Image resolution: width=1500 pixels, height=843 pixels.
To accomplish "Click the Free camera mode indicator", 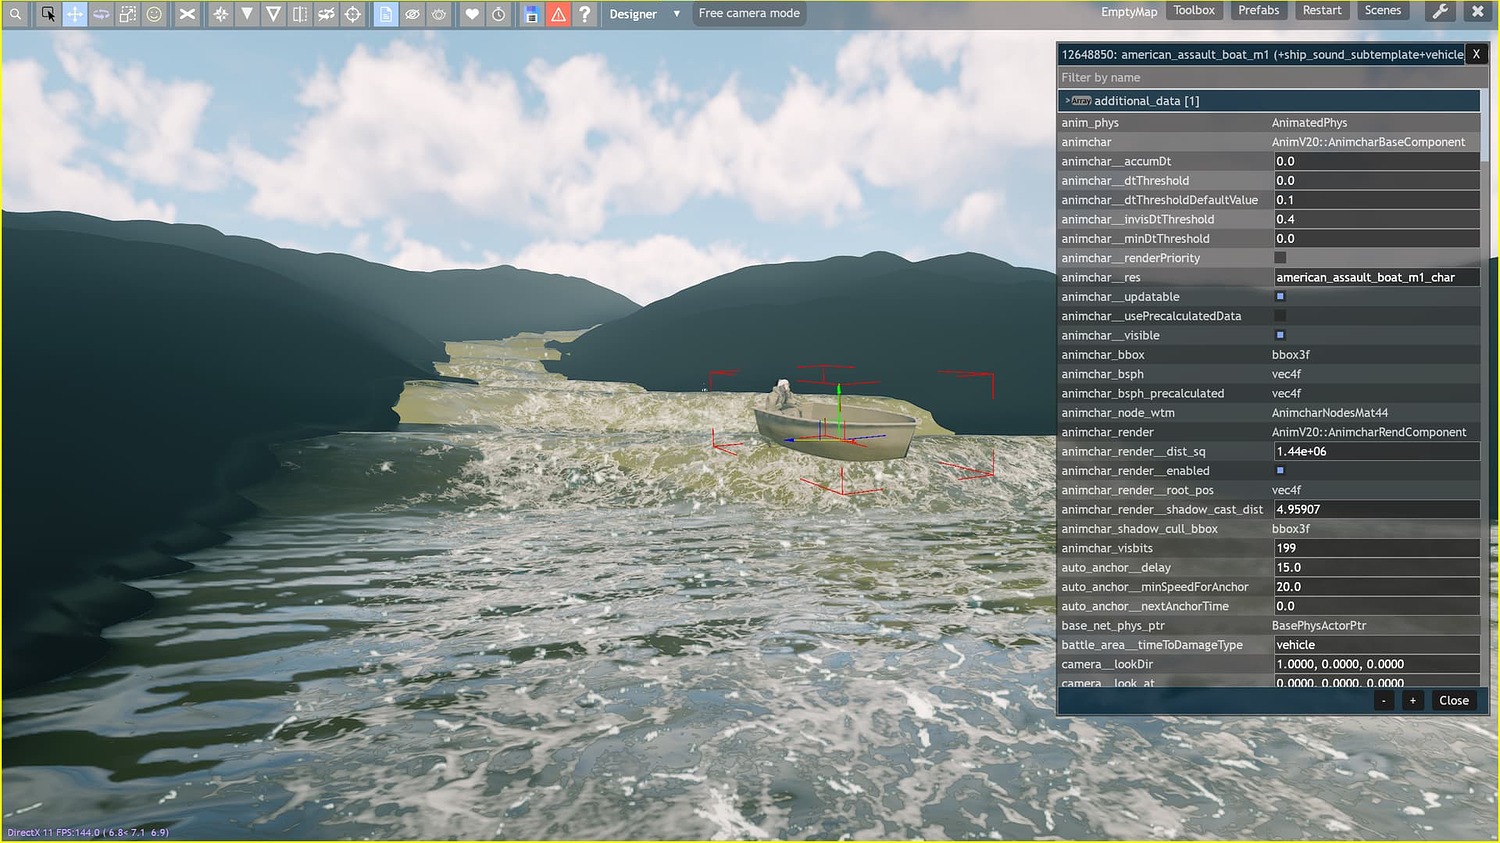I will (748, 14).
